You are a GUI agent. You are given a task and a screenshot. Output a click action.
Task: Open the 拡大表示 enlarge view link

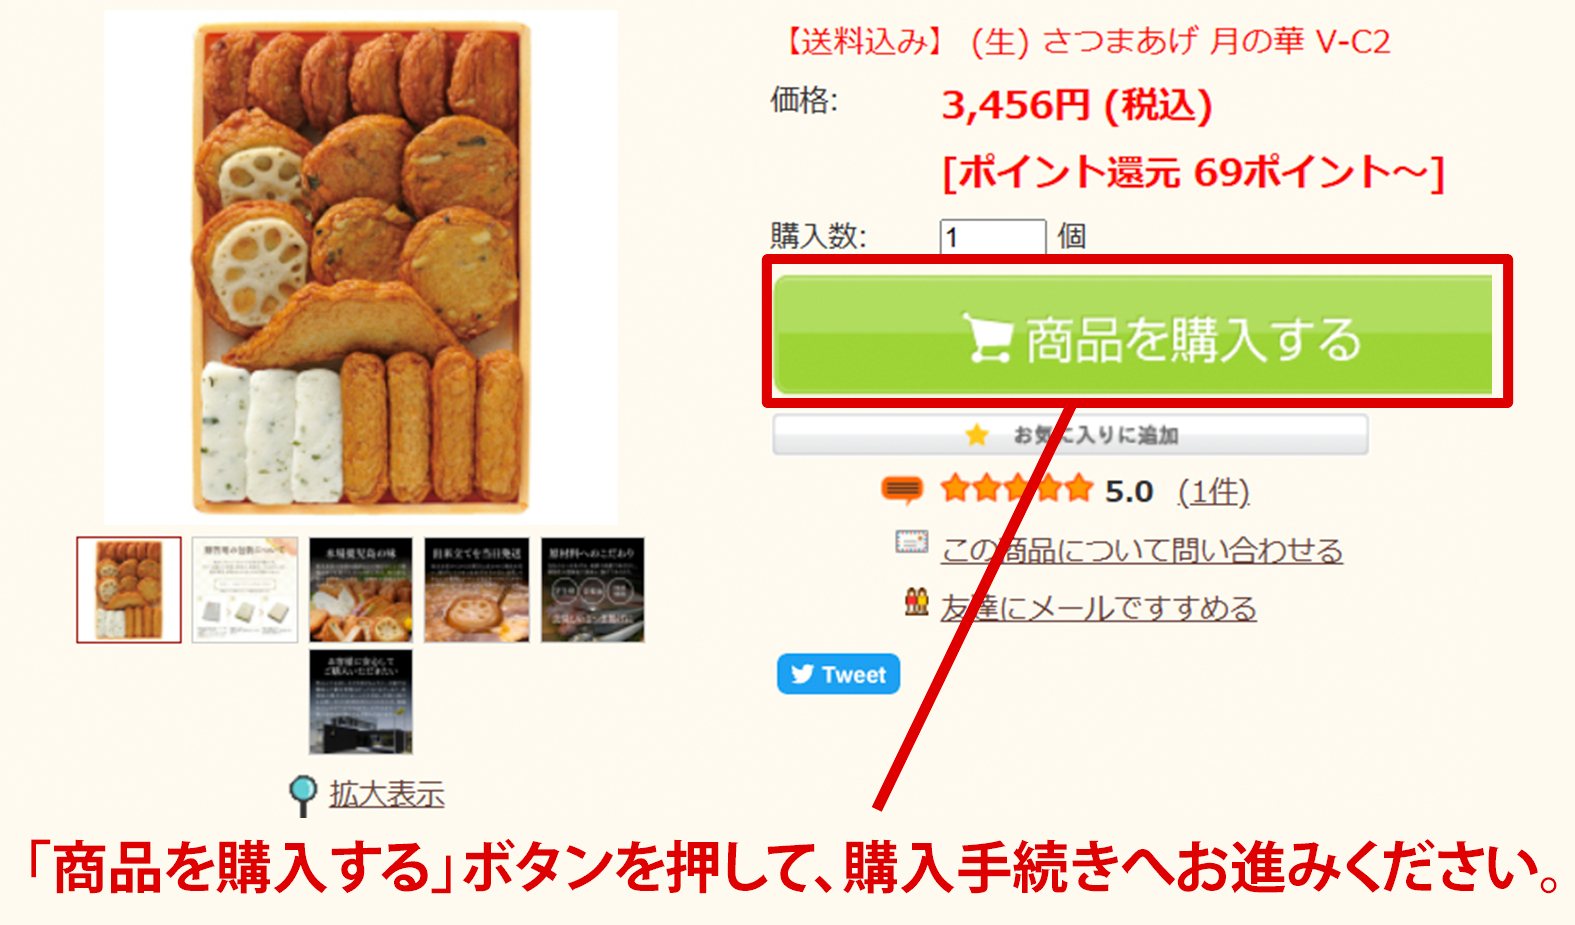[387, 794]
